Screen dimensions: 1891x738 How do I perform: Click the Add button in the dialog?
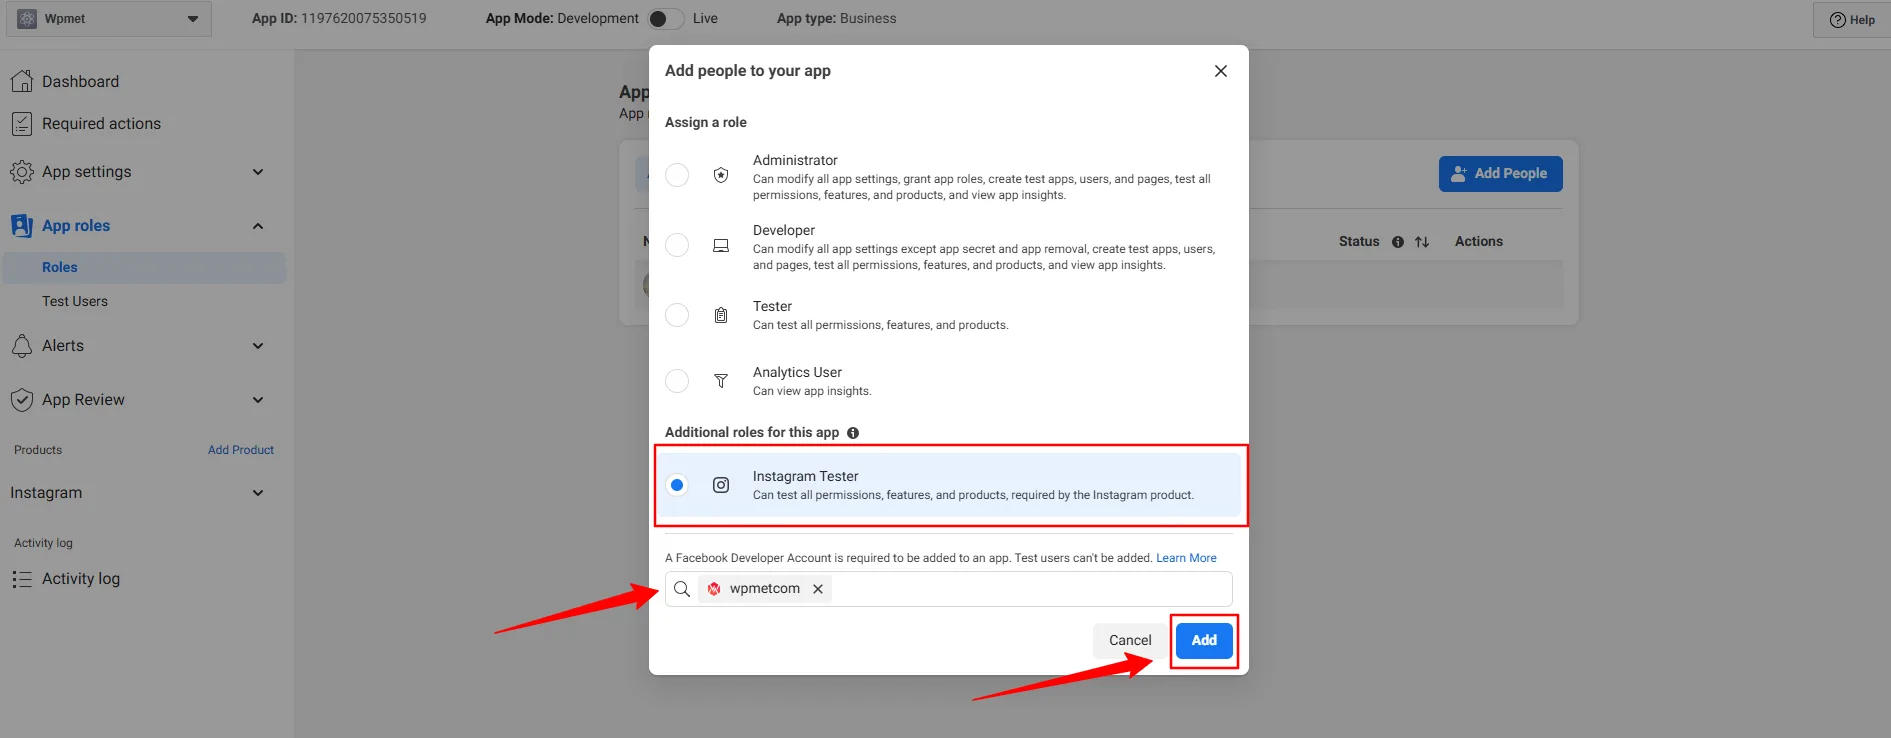point(1204,640)
